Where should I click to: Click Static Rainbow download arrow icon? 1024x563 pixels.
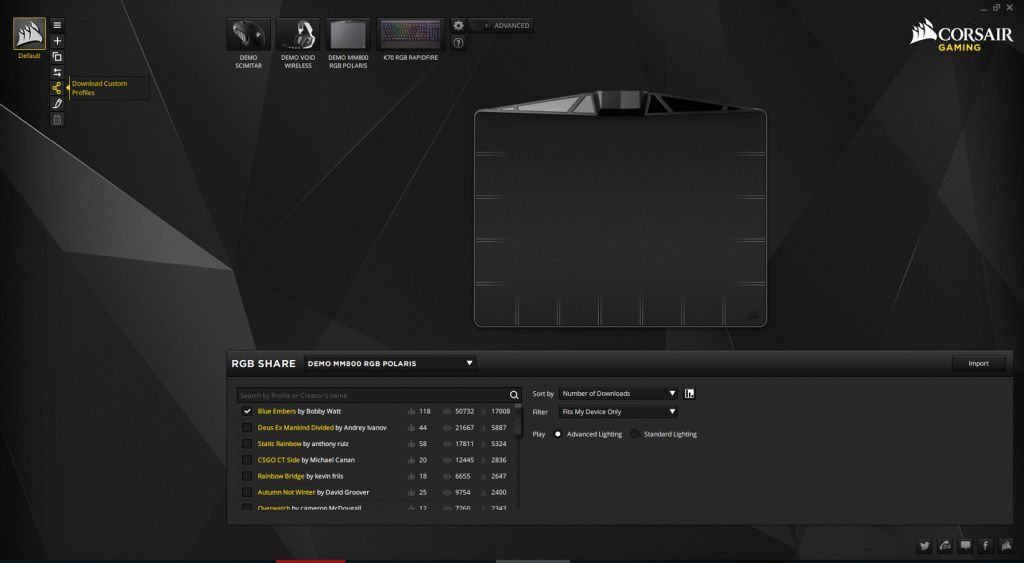(x=483, y=443)
